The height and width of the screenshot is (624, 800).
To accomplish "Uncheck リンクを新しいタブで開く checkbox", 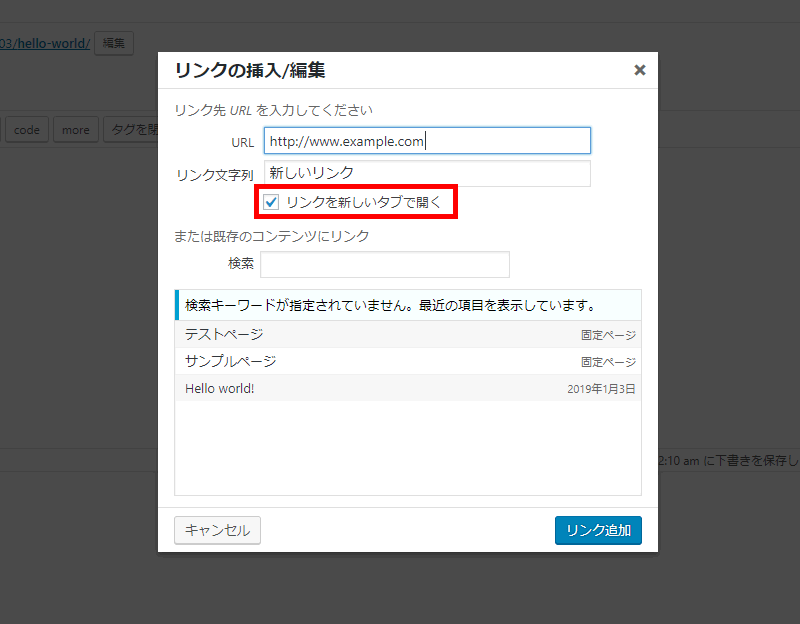I will [x=271, y=202].
